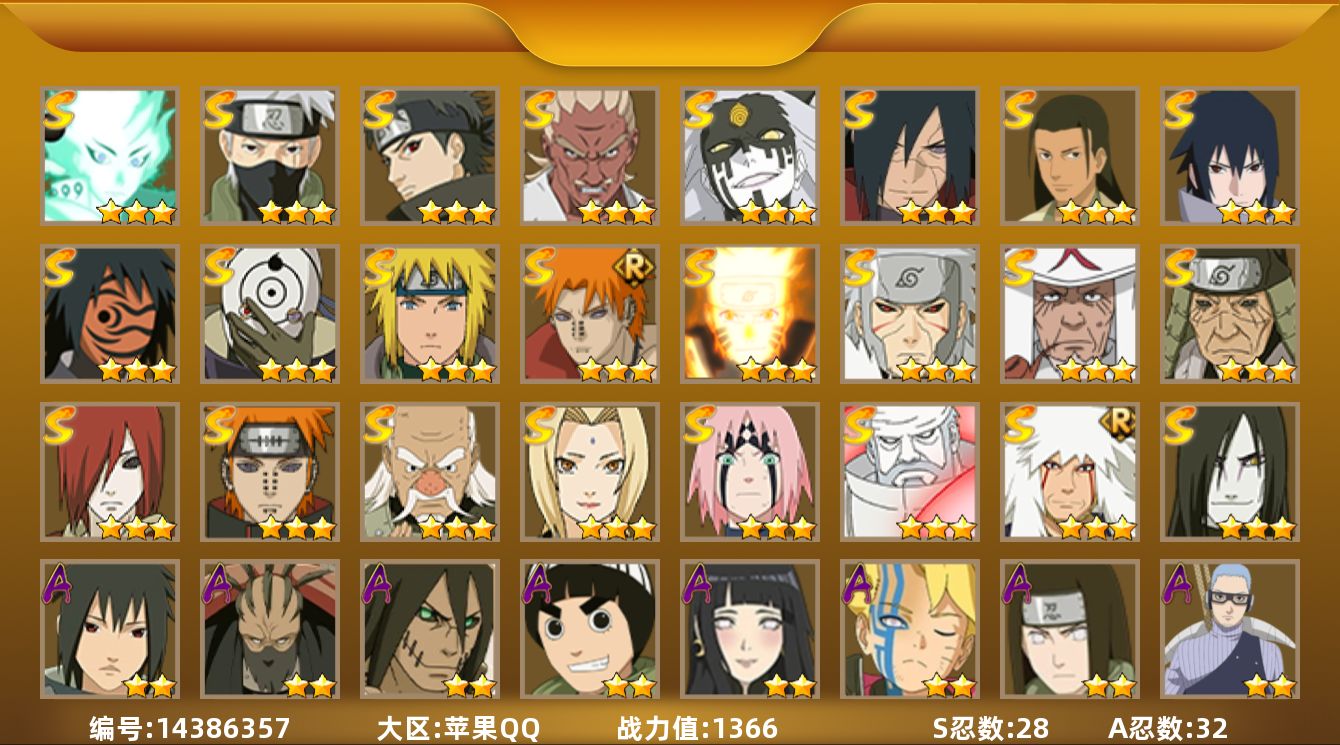Select the red-haired Nagato portrait

(x=110, y=472)
